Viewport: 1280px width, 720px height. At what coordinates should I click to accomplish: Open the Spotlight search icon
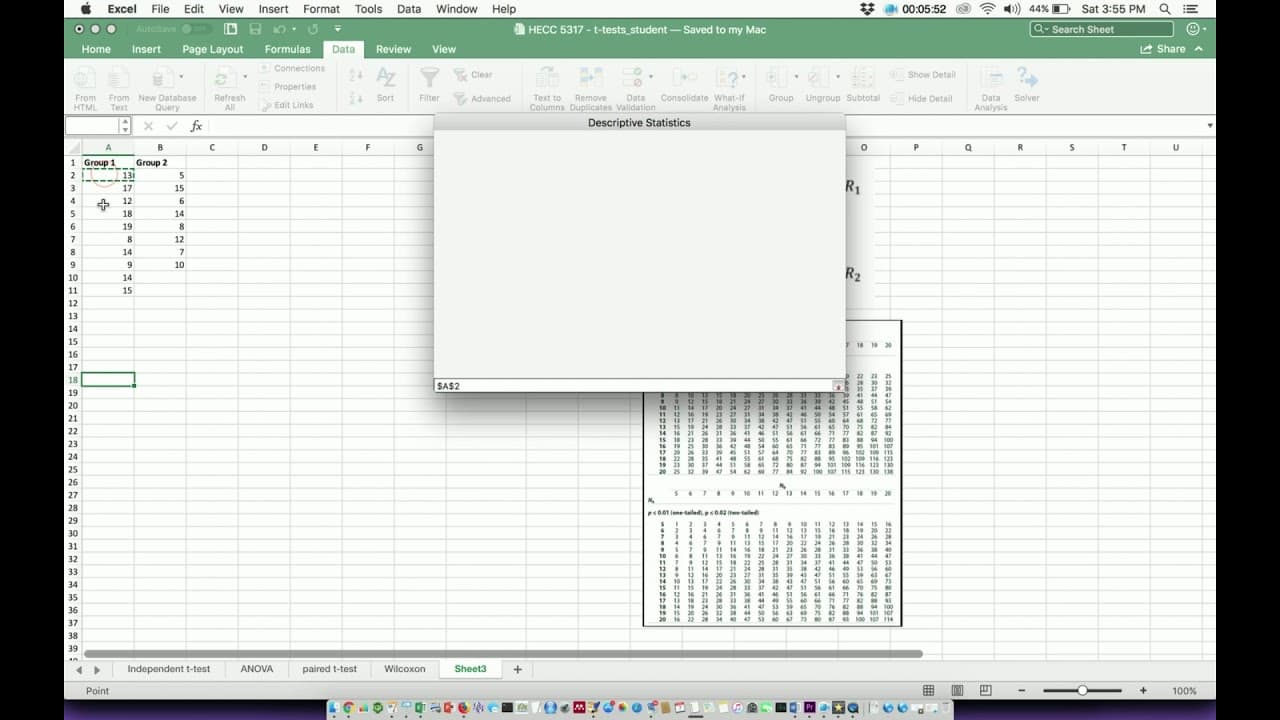click(1164, 9)
